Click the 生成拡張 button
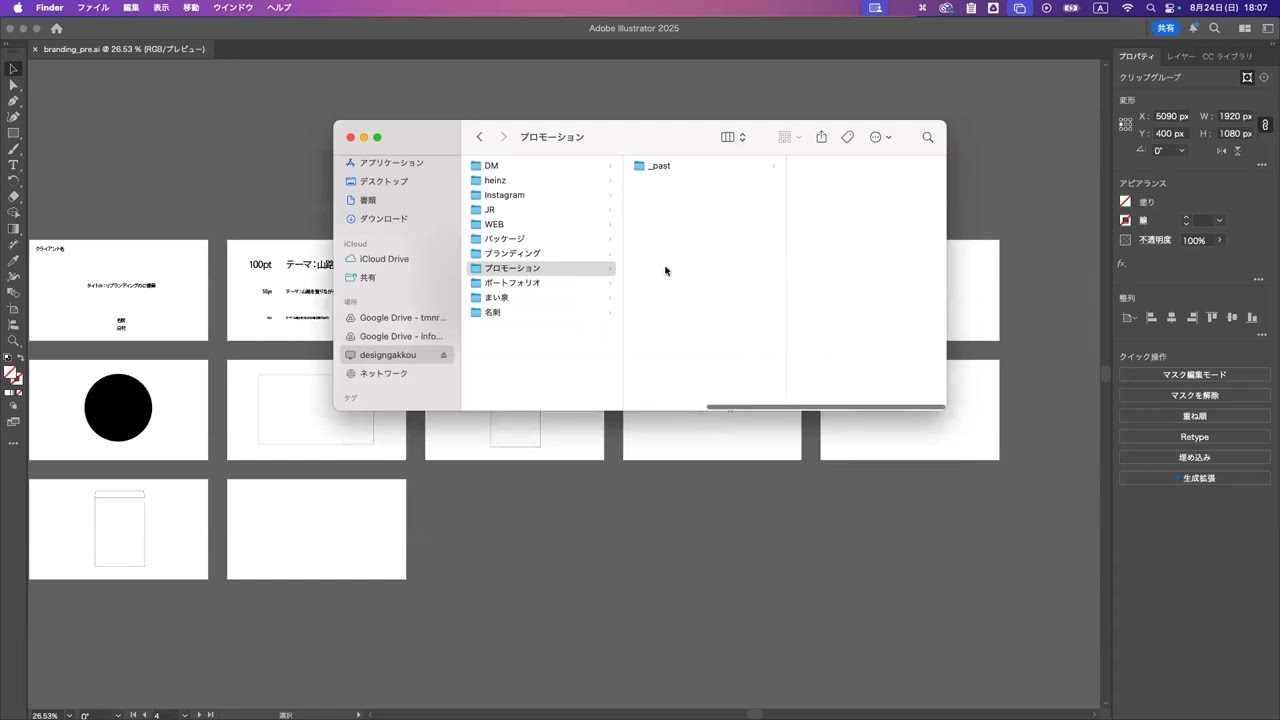The image size is (1280, 720). (1194, 479)
